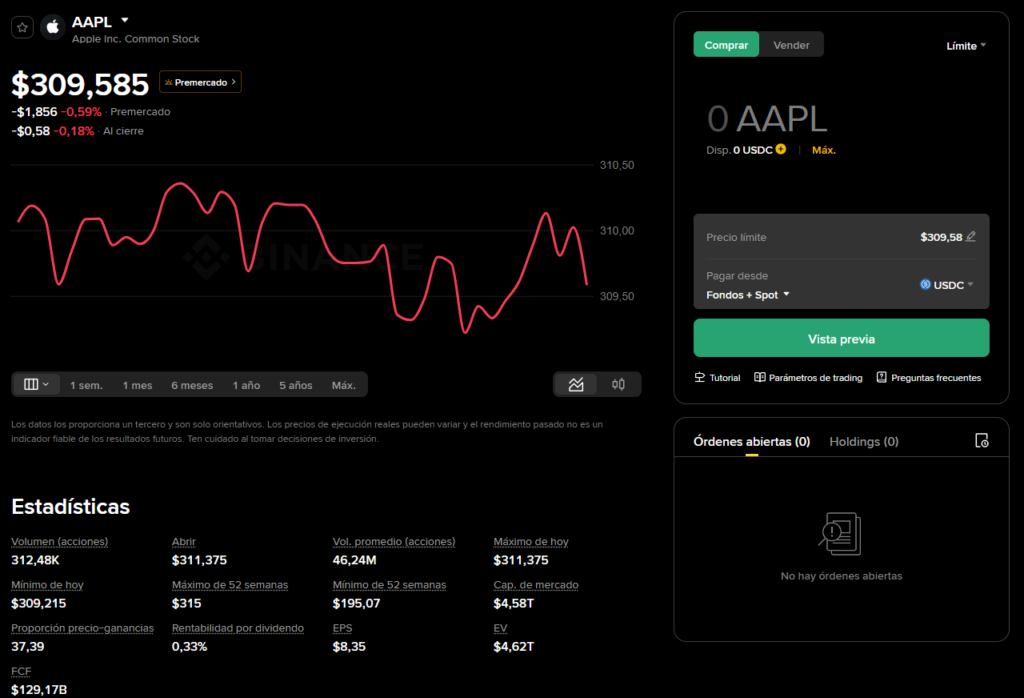The height and width of the screenshot is (698, 1024).
Task: Select the 1 año time range
Action: [x=246, y=385]
